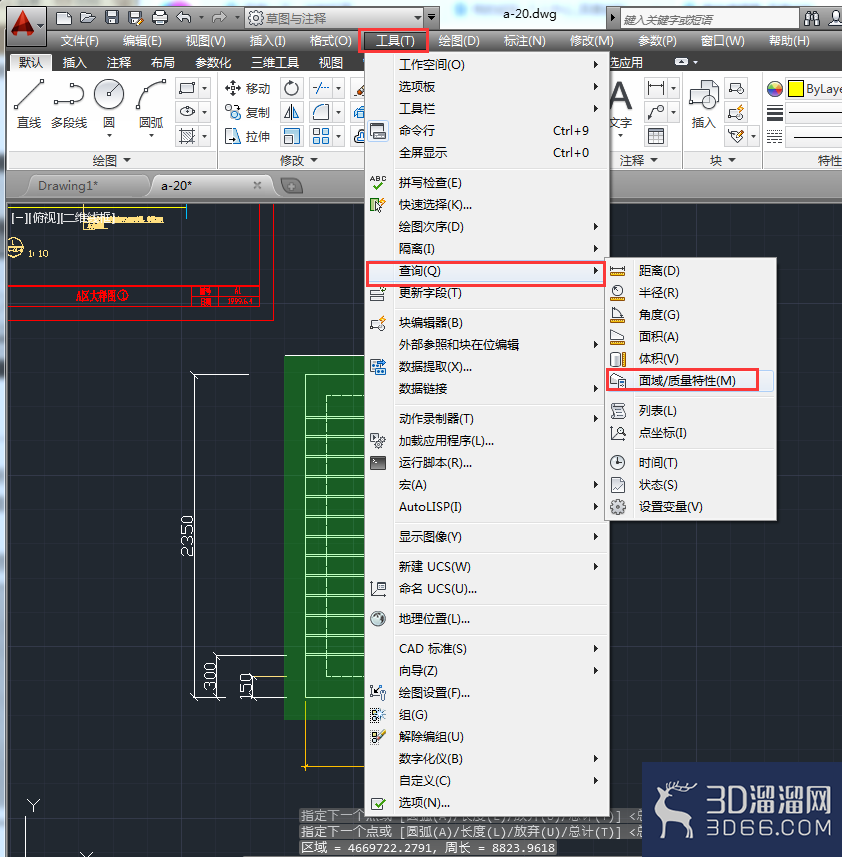
Task: Select the Circle (圆) tool
Action: click(109, 104)
